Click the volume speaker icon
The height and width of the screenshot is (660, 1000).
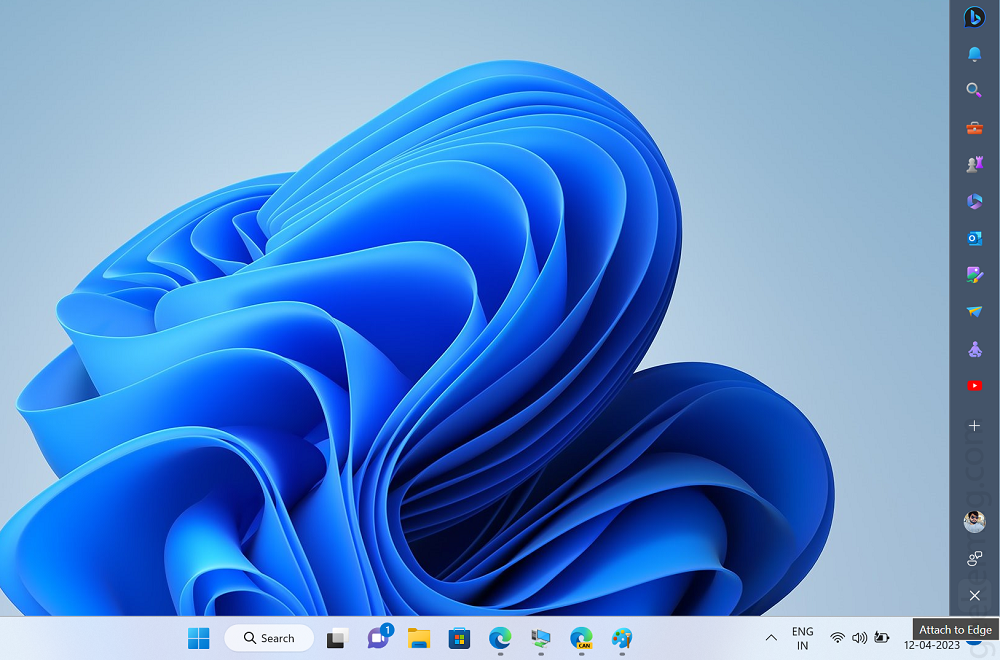(859, 638)
